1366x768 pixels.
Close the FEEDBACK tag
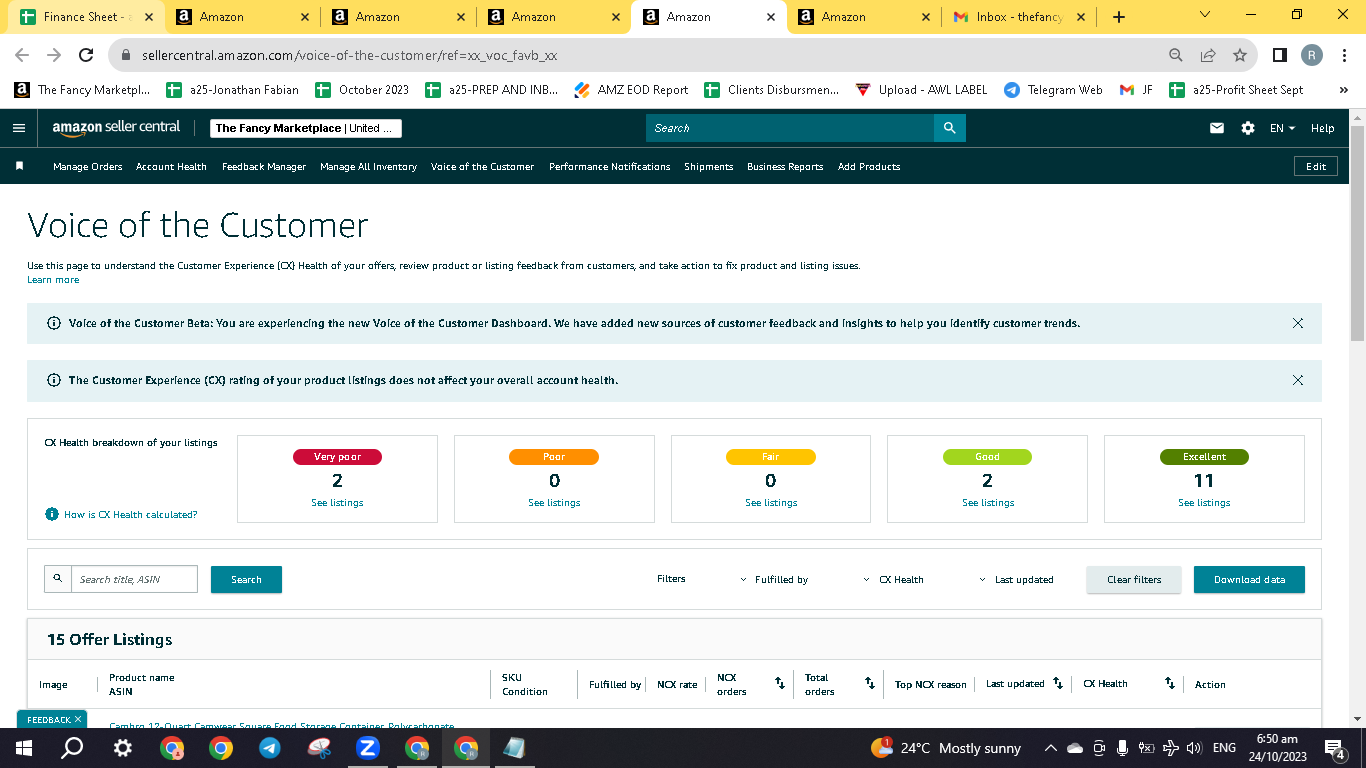point(78,719)
